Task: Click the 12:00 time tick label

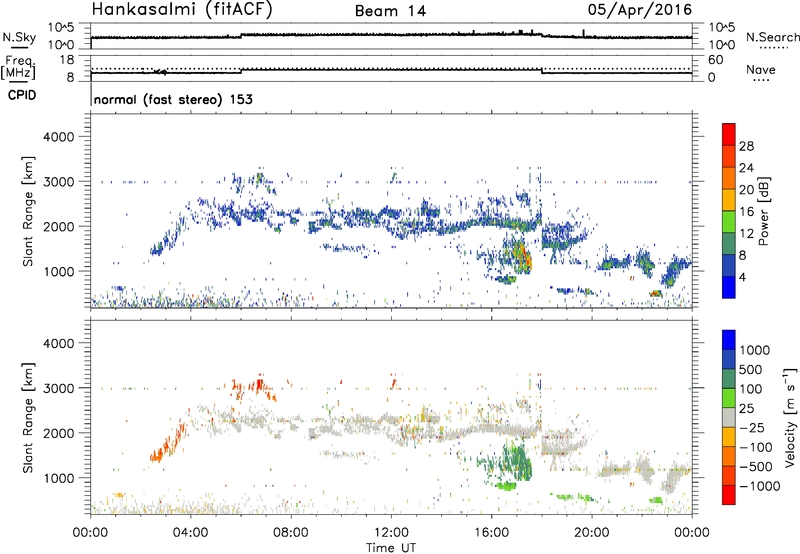Action: tap(391, 533)
